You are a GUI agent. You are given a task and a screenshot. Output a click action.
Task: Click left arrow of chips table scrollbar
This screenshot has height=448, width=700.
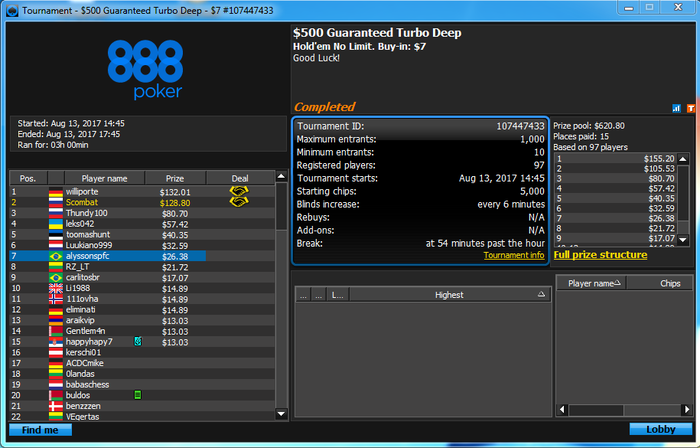(562, 410)
